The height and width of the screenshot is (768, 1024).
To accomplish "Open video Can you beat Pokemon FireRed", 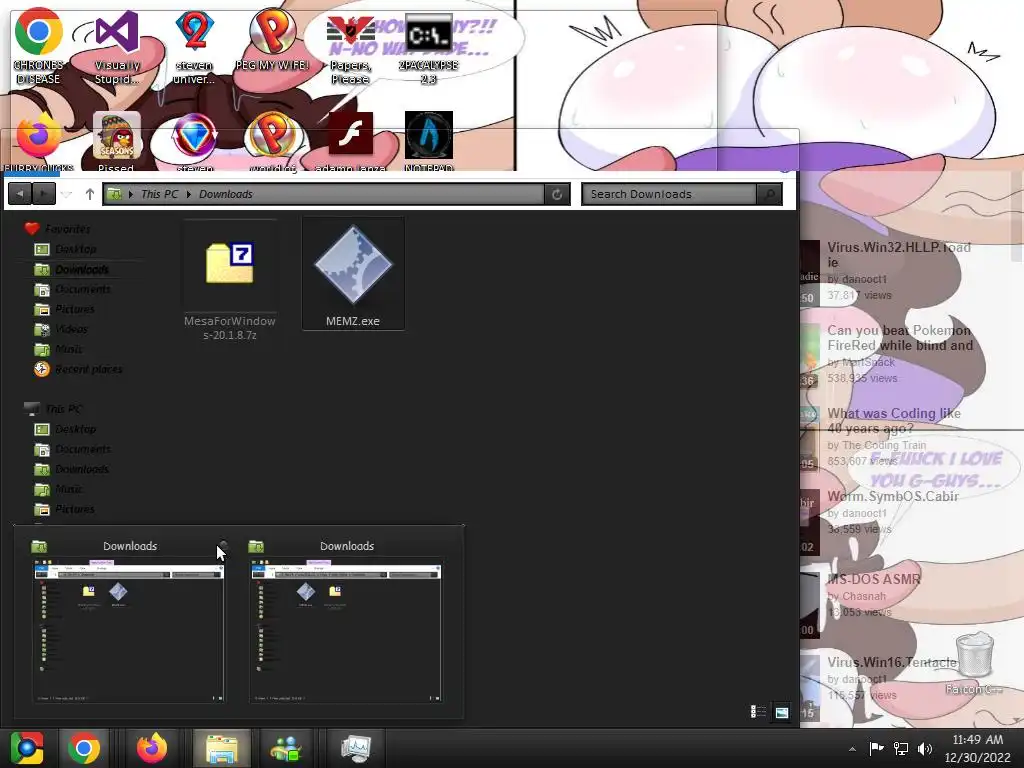I will (x=900, y=338).
